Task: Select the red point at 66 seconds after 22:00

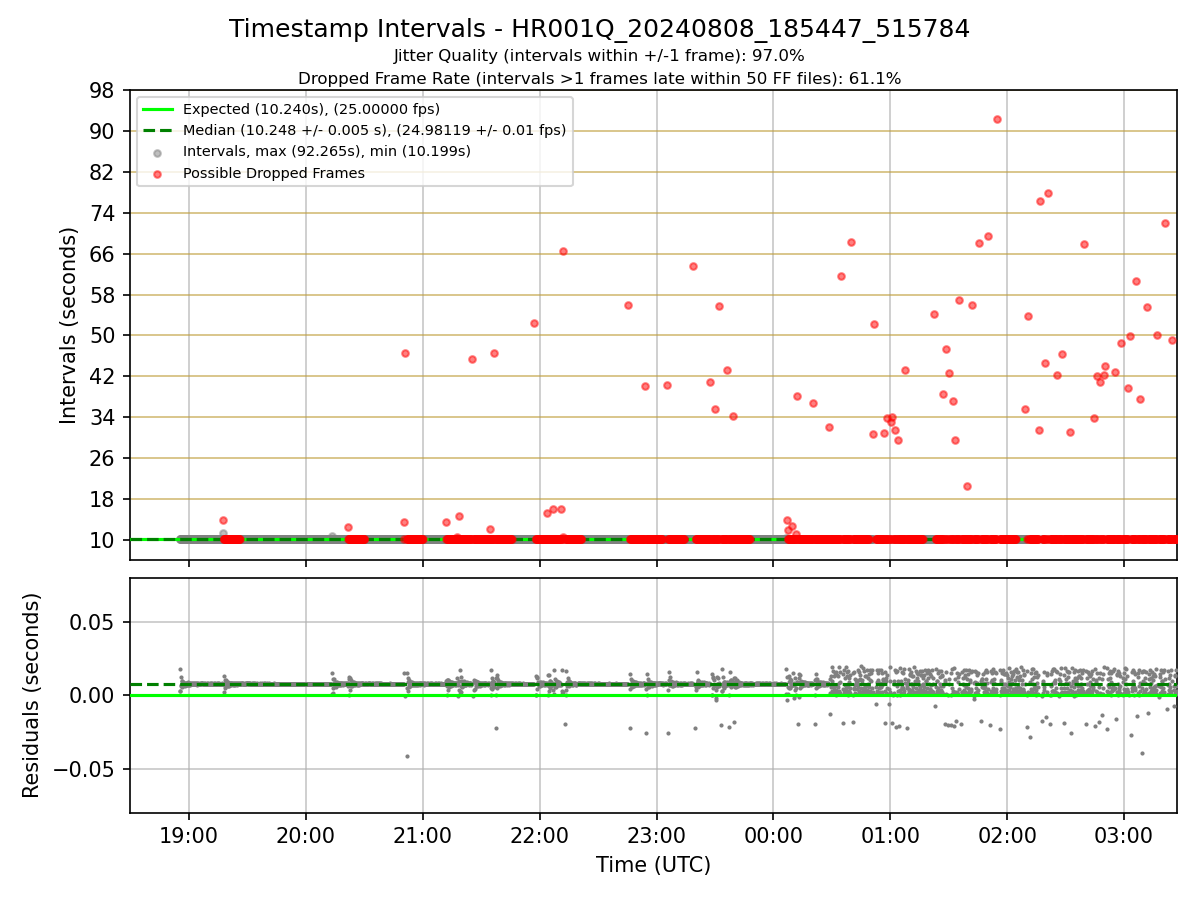Action: (x=563, y=251)
